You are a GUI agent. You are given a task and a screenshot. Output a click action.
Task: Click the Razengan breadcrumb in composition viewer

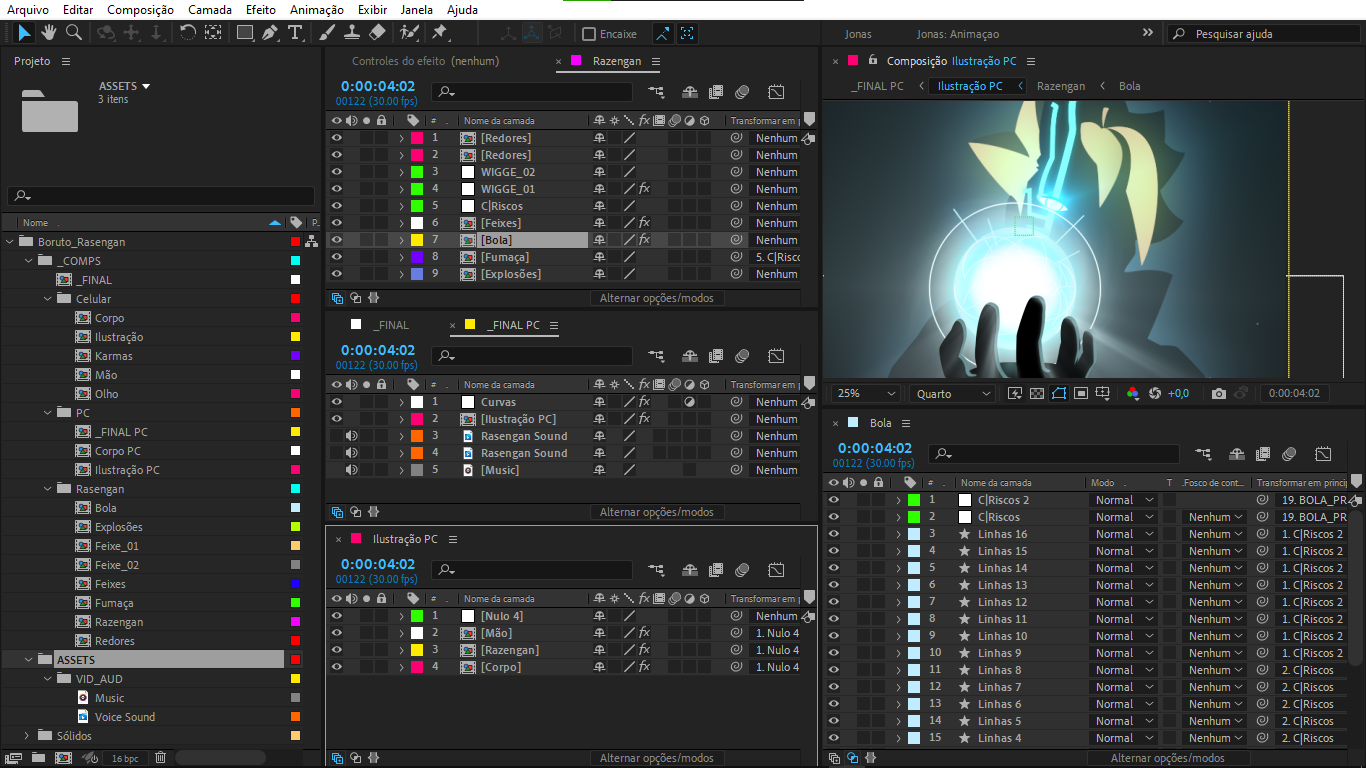point(1061,86)
